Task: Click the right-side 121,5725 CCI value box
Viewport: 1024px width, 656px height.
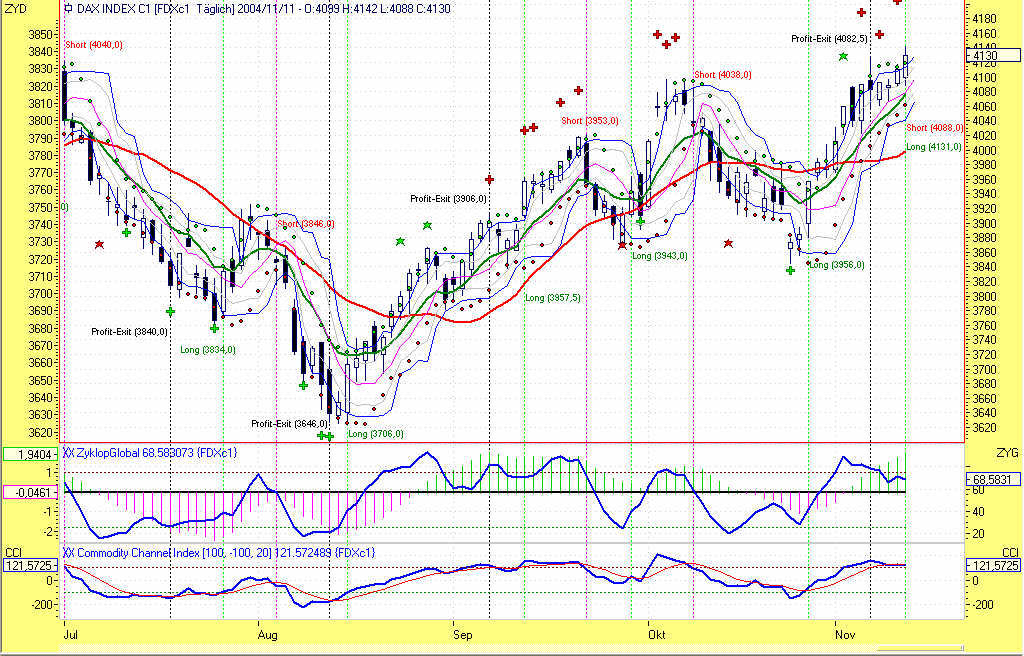Action: point(993,565)
